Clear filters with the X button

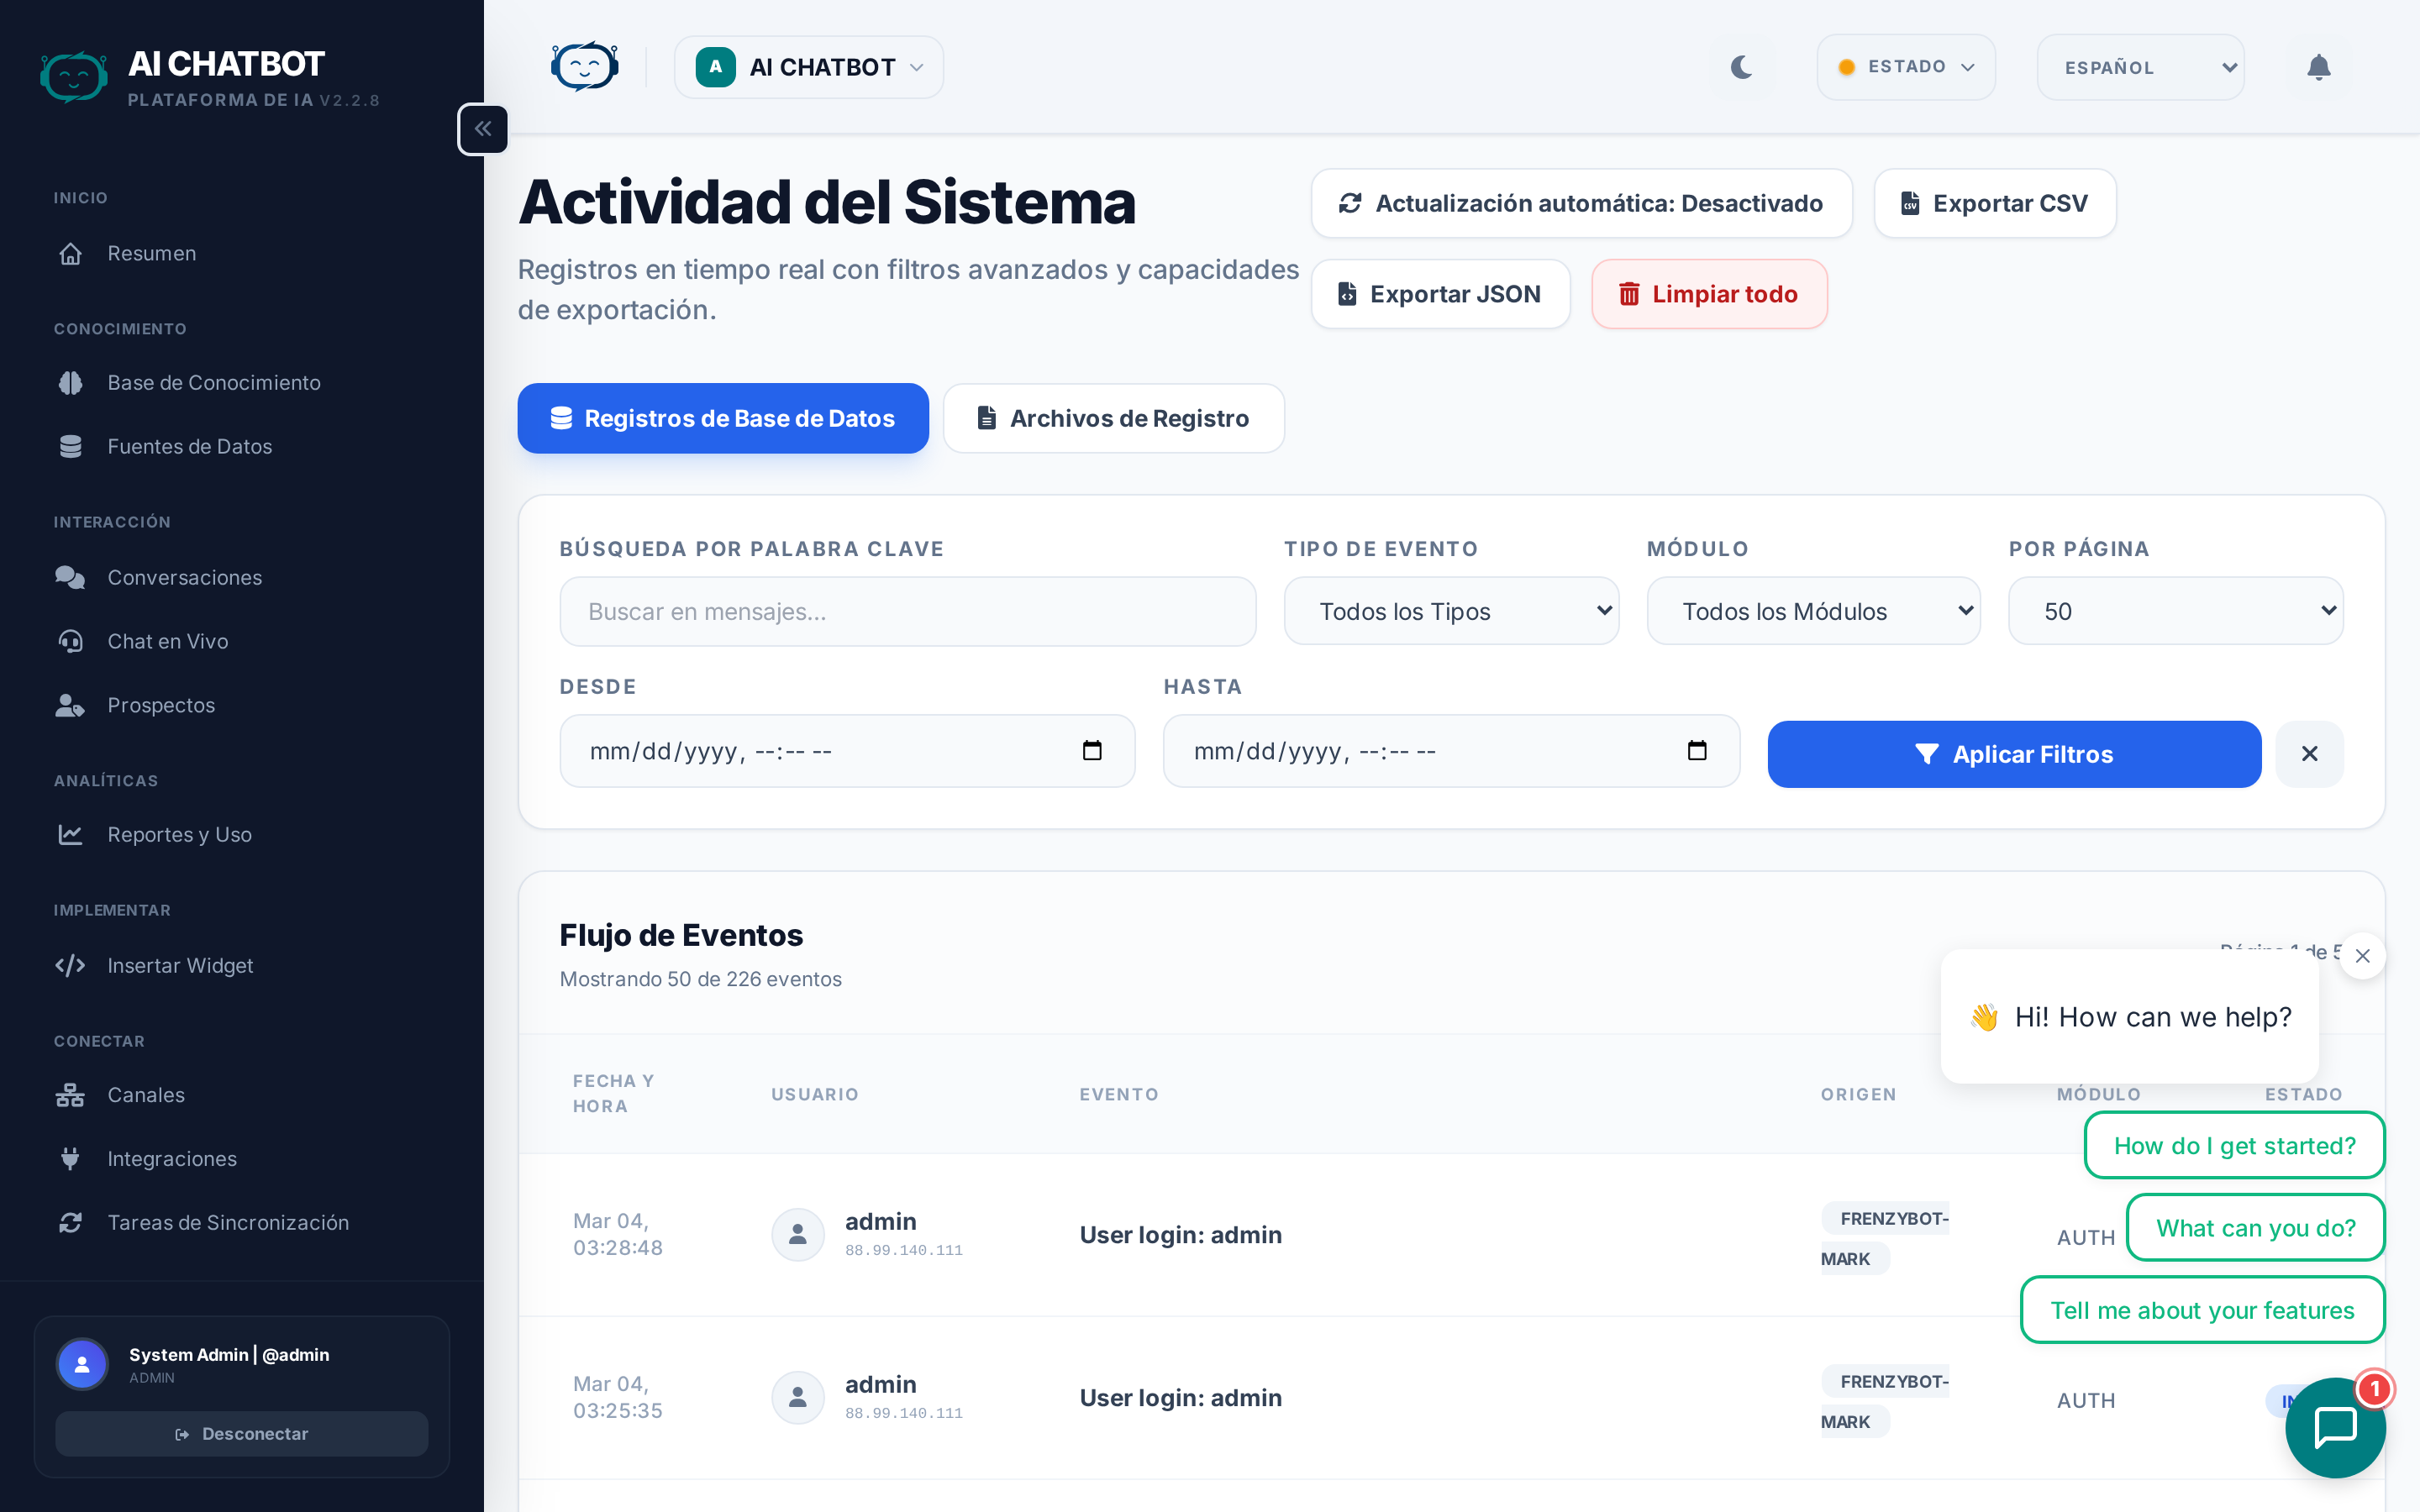(2309, 754)
